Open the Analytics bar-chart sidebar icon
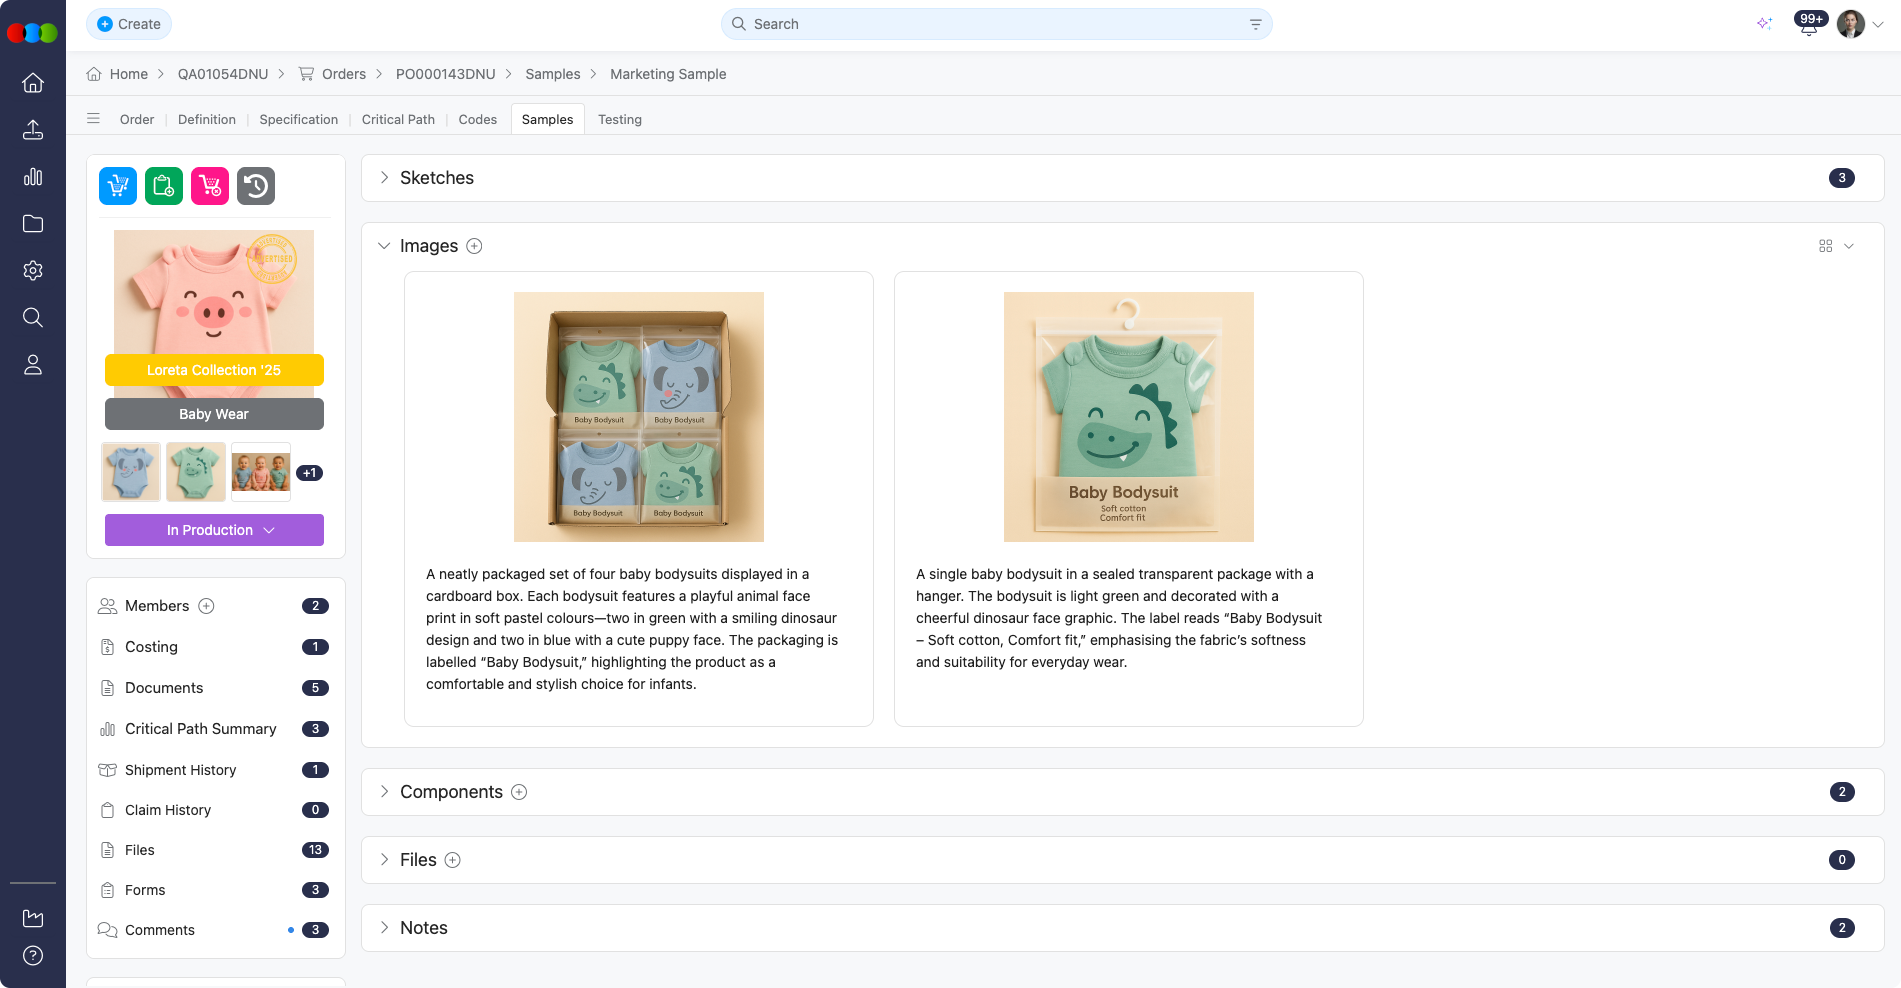1901x988 pixels. 33,176
